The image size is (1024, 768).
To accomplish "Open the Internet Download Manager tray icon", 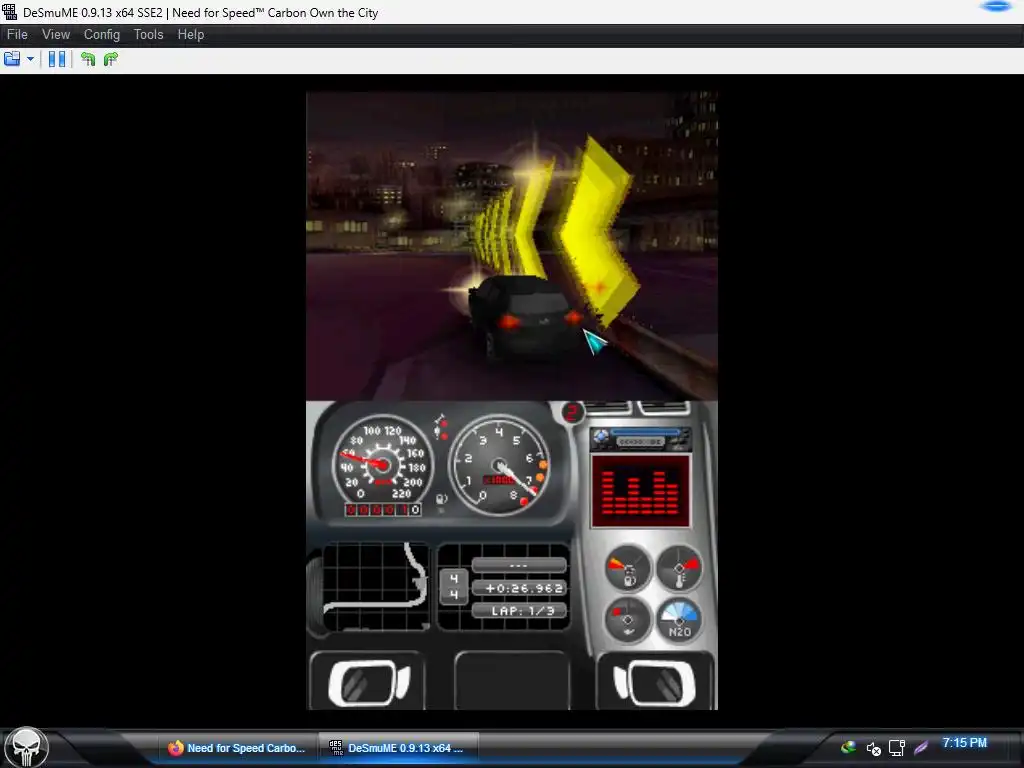I will coord(848,747).
